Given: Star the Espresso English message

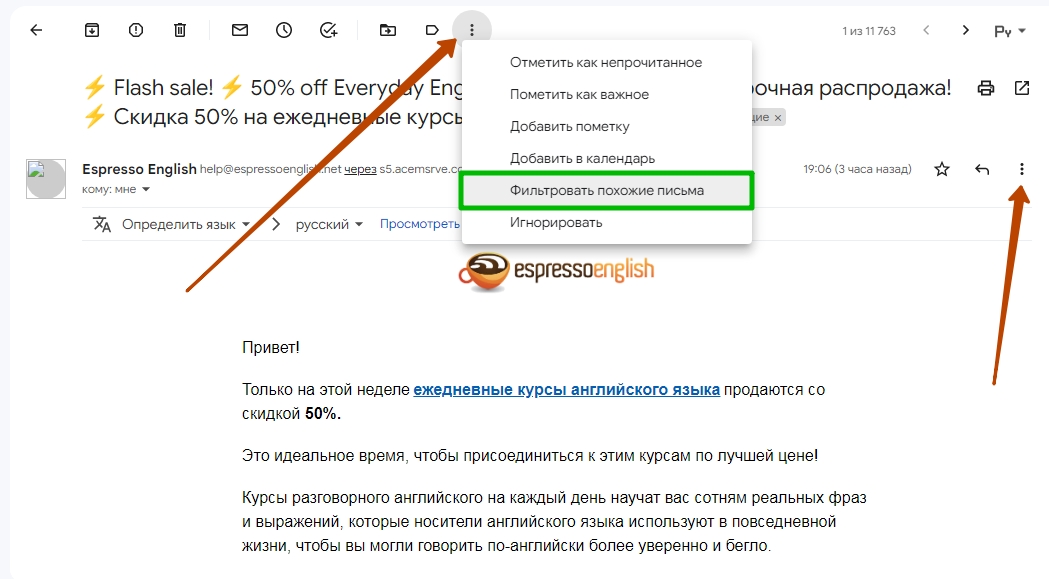Looking at the screenshot, I should click(x=942, y=169).
